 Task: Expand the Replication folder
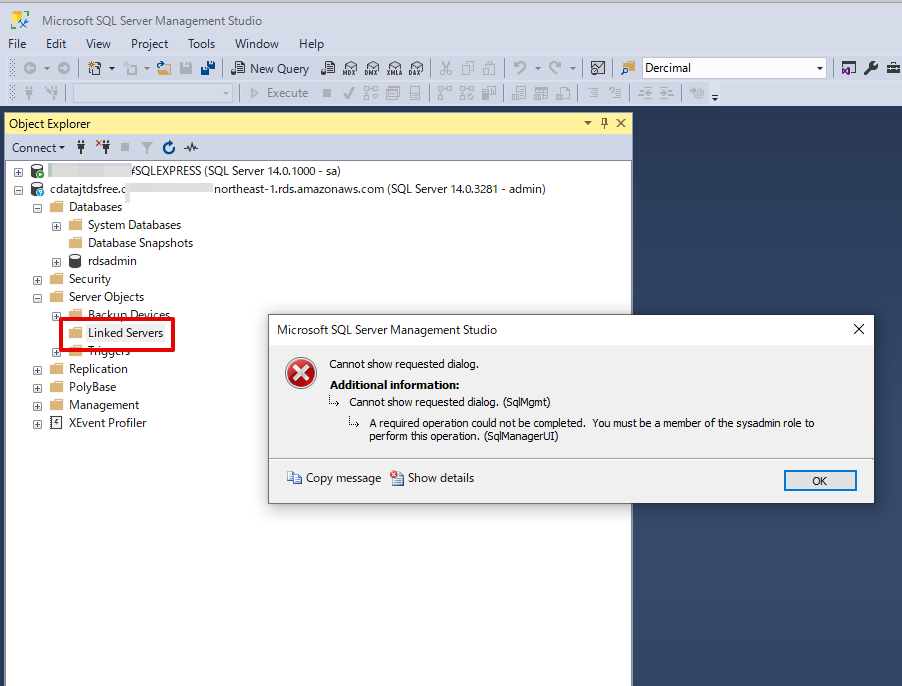click(37, 370)
